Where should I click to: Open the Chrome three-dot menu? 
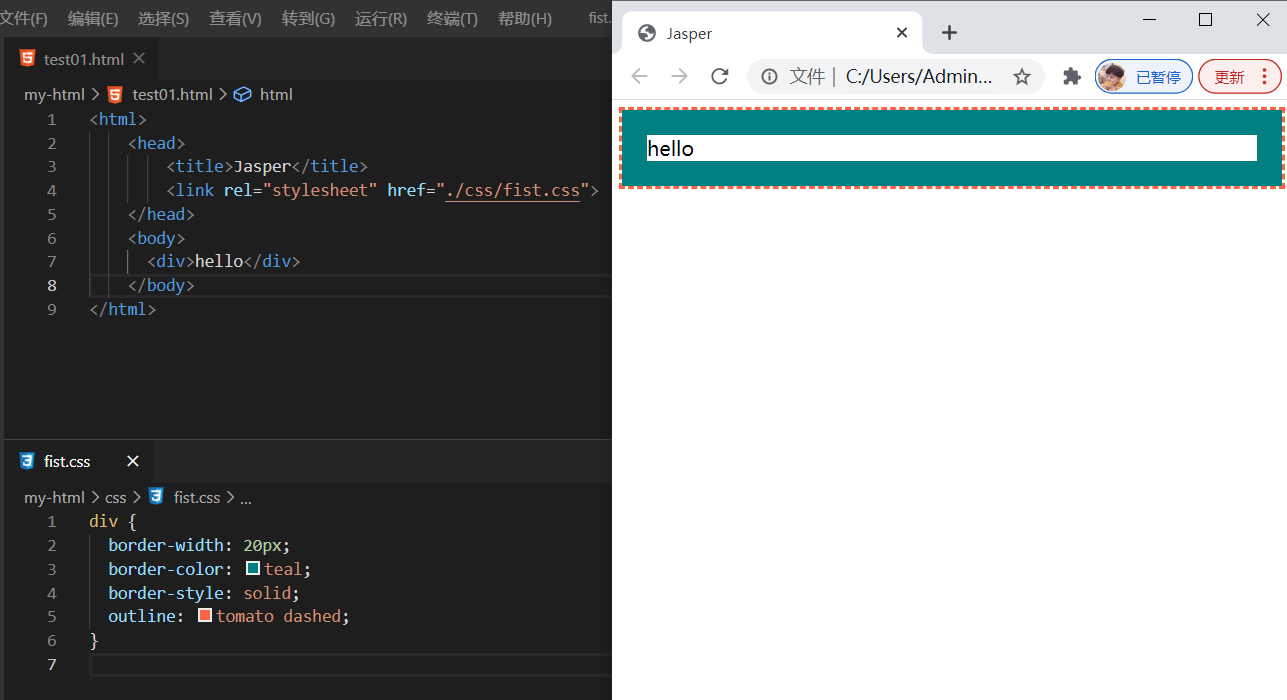pyautogui.click(x=1264, y=77)
